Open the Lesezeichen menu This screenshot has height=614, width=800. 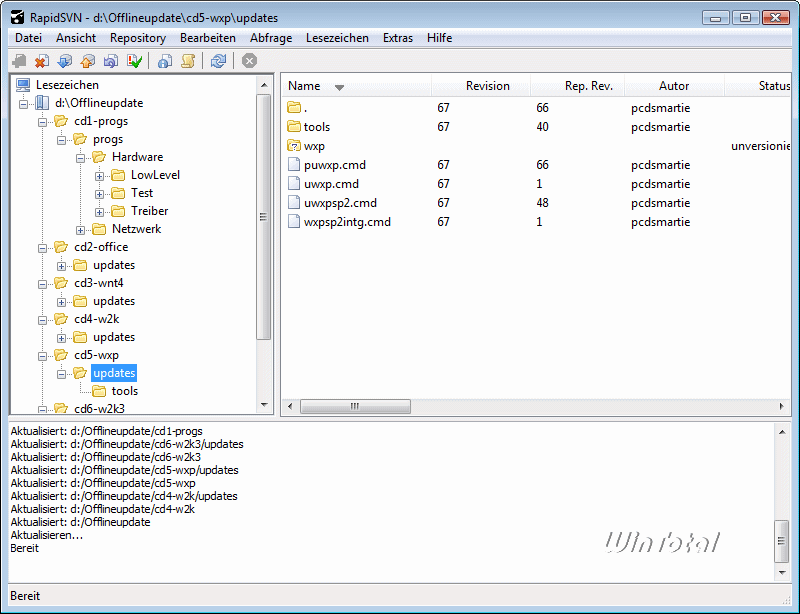[336, 38]
